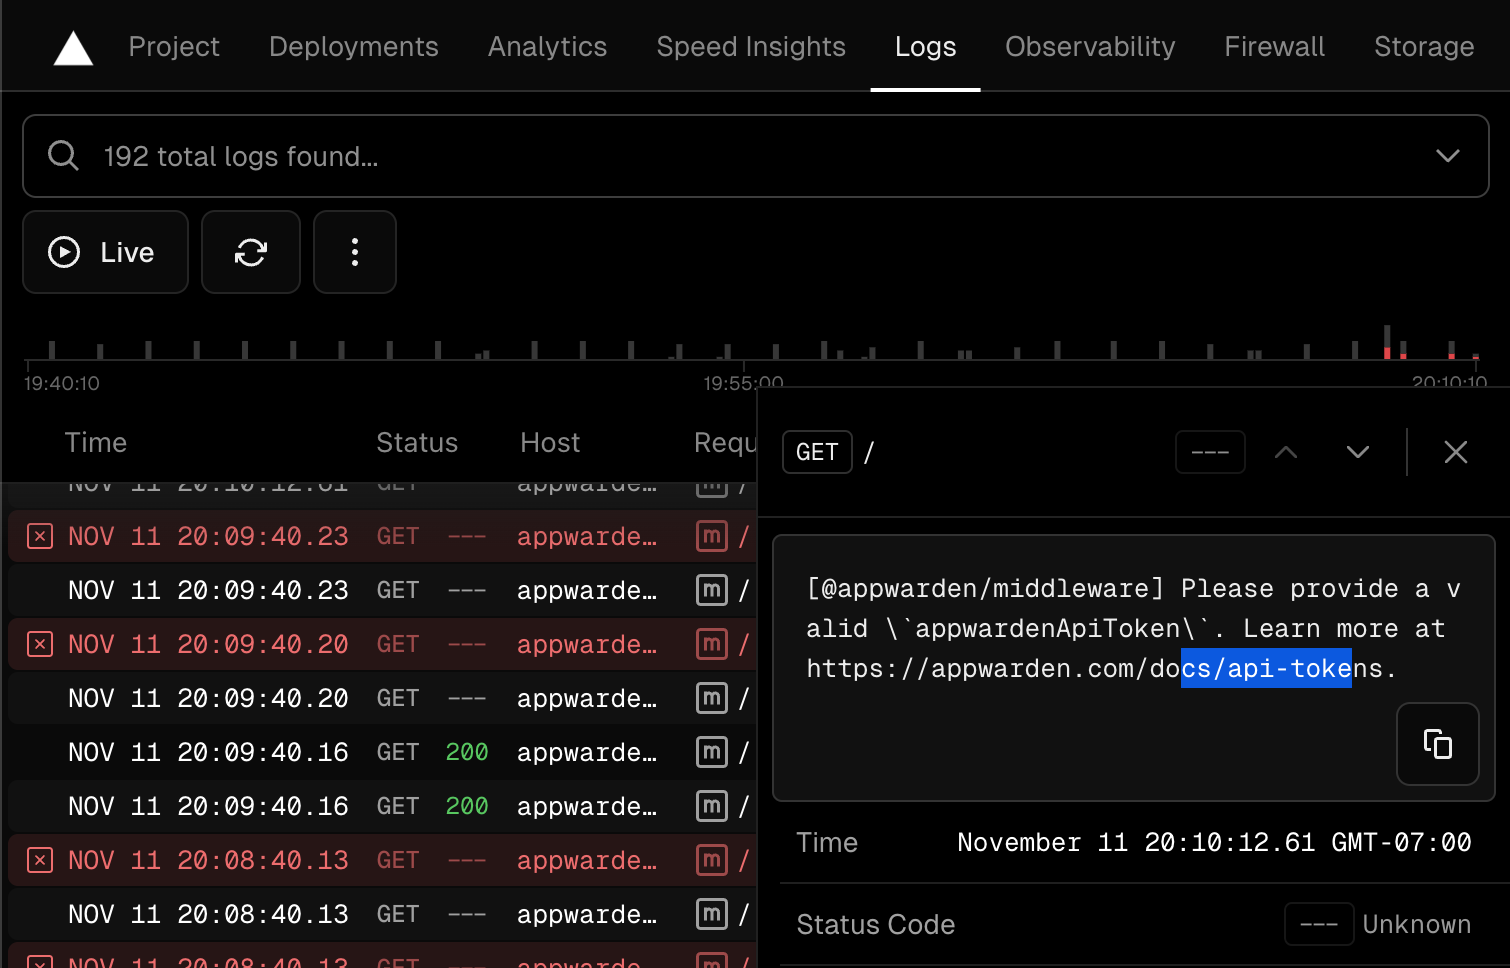Click the search magnifying glass icon
The height and width of the screenshot is (968, 1510).
tap(62, 156)
